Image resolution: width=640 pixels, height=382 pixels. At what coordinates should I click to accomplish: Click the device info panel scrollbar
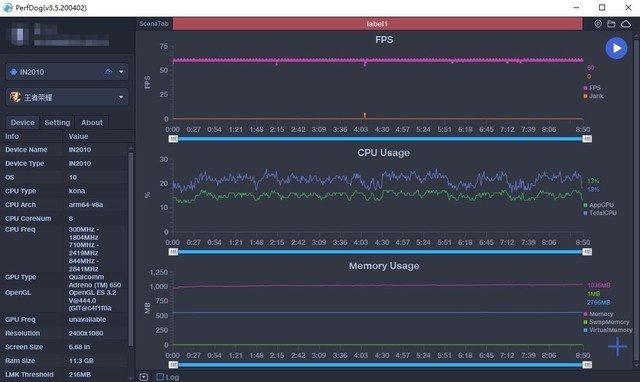pyautogui.click(x=131, y=249)
